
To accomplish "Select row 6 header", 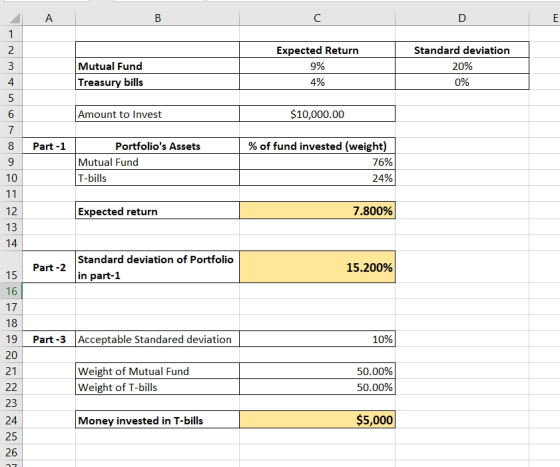I will click(x=11, y=114).
